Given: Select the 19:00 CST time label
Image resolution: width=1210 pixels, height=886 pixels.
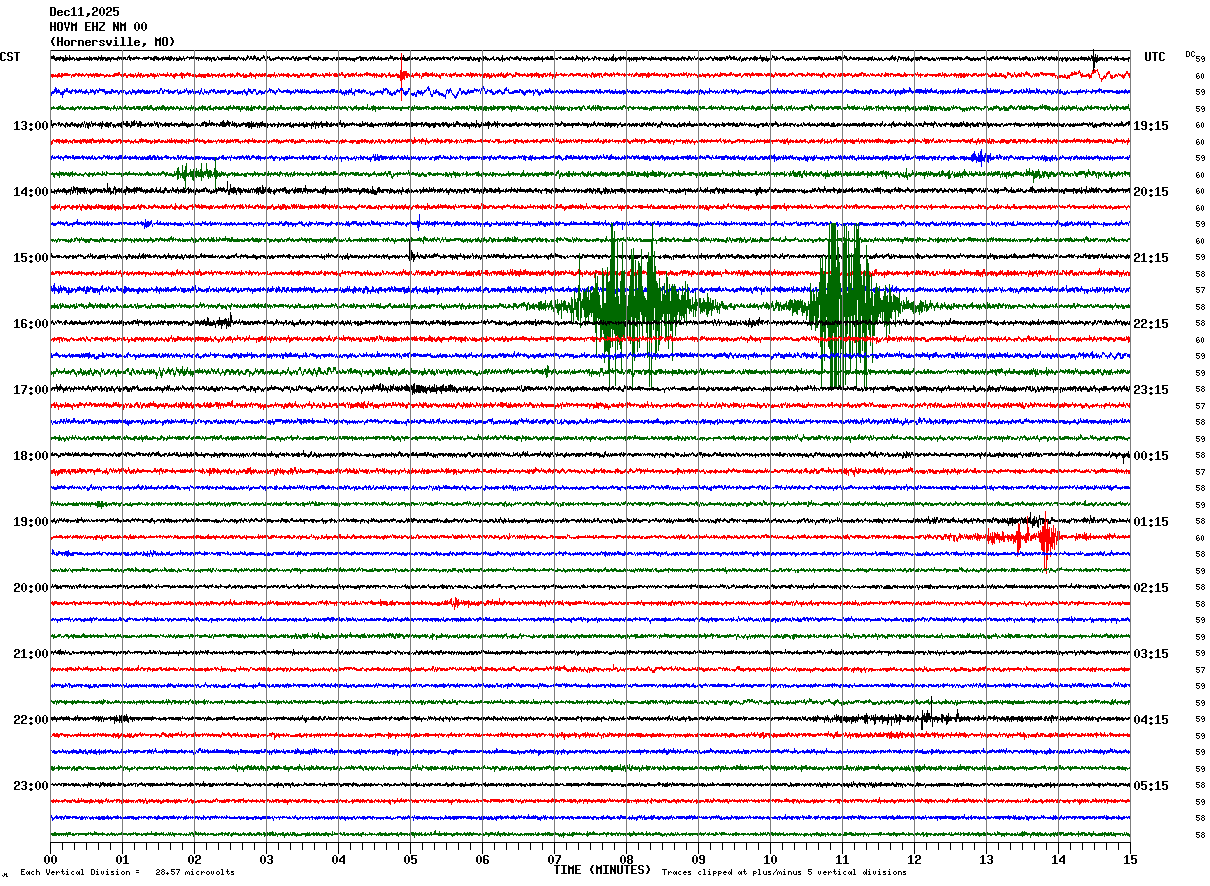Looking at the screenshot, I should pyautogui.click(x=30, y=522).
